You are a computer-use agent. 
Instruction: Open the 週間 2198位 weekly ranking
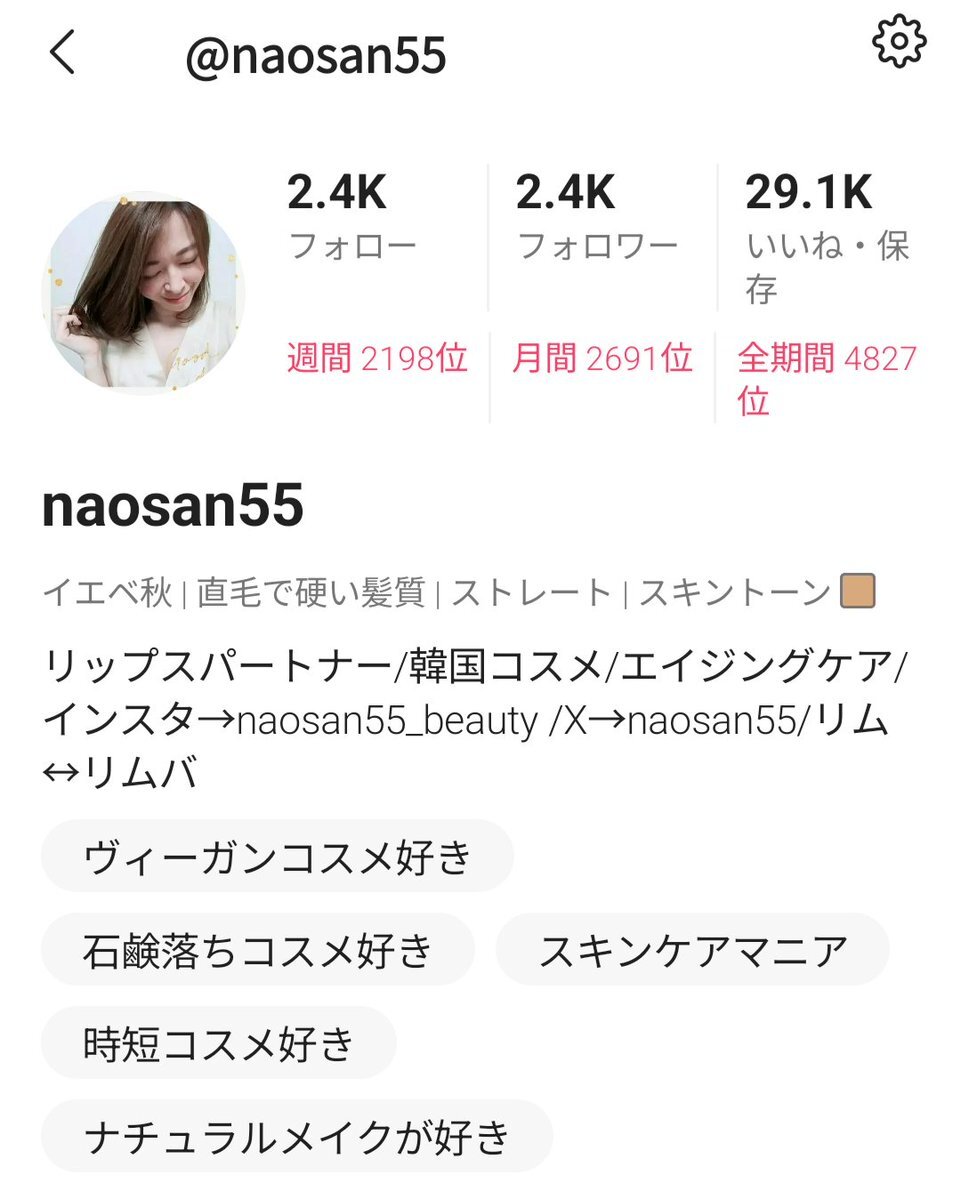pos(377,358)
